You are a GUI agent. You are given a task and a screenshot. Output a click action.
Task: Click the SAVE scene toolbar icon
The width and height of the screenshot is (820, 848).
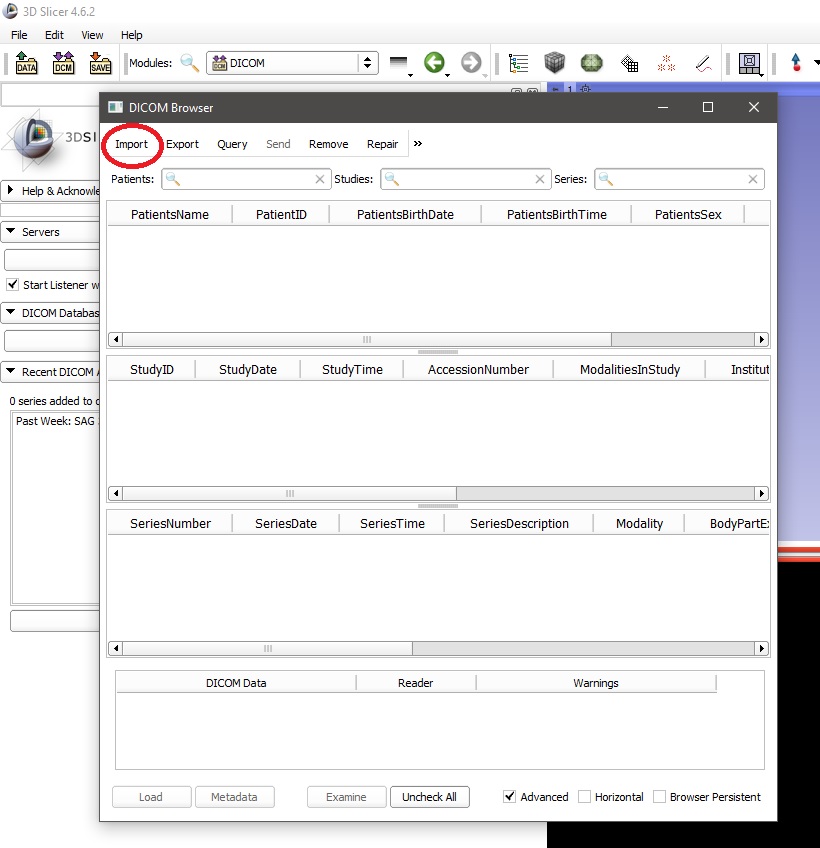click(x=100, y=64)
